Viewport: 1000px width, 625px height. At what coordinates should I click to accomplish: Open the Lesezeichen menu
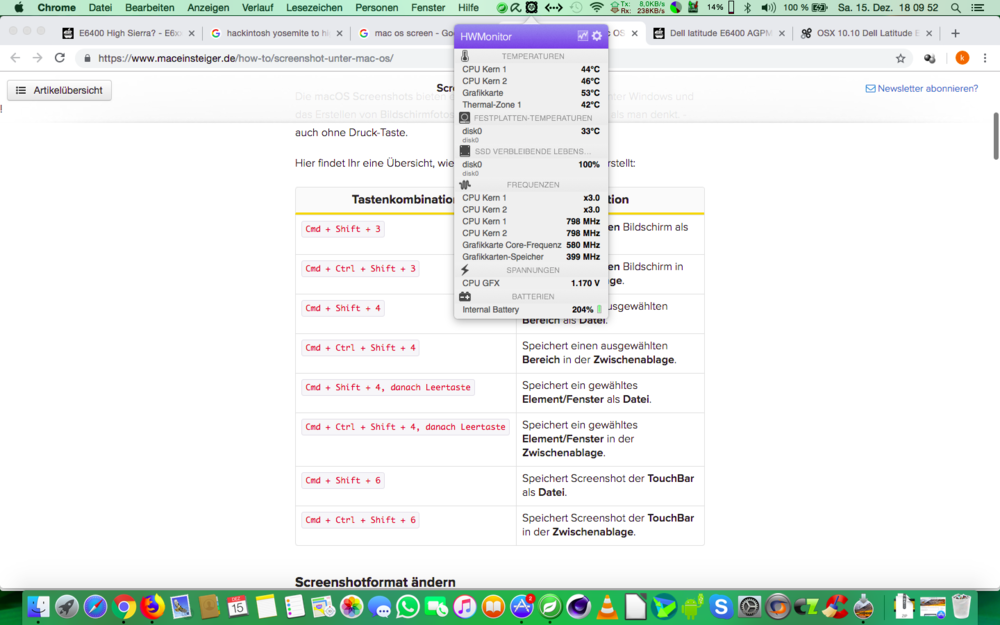coord(314,7)
